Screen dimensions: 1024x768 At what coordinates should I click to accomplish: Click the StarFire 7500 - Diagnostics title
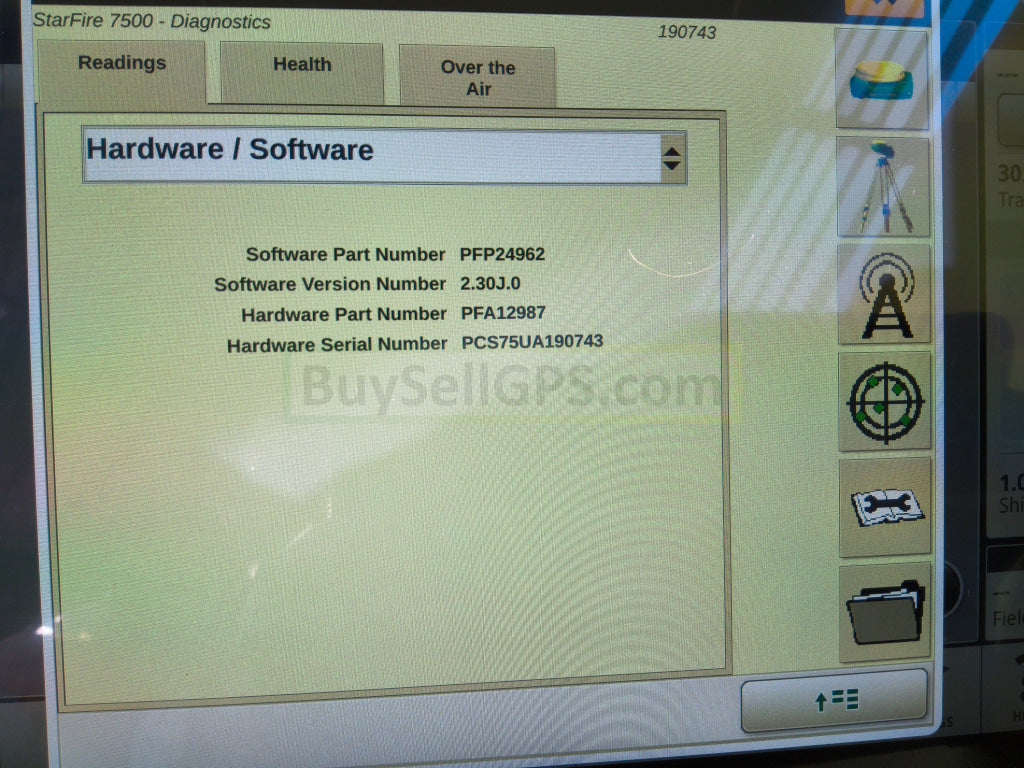(152, 21)
